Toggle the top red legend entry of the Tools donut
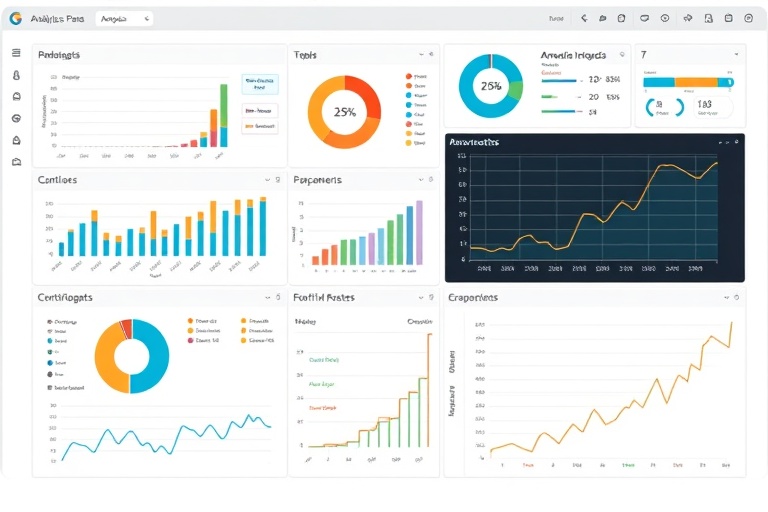 409,76
